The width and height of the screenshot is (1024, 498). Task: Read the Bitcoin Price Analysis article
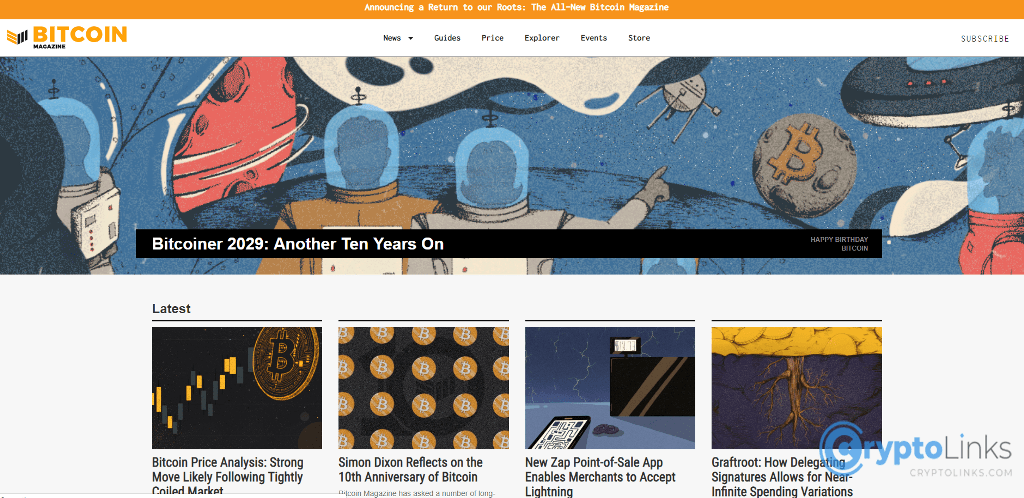(228, 476)
